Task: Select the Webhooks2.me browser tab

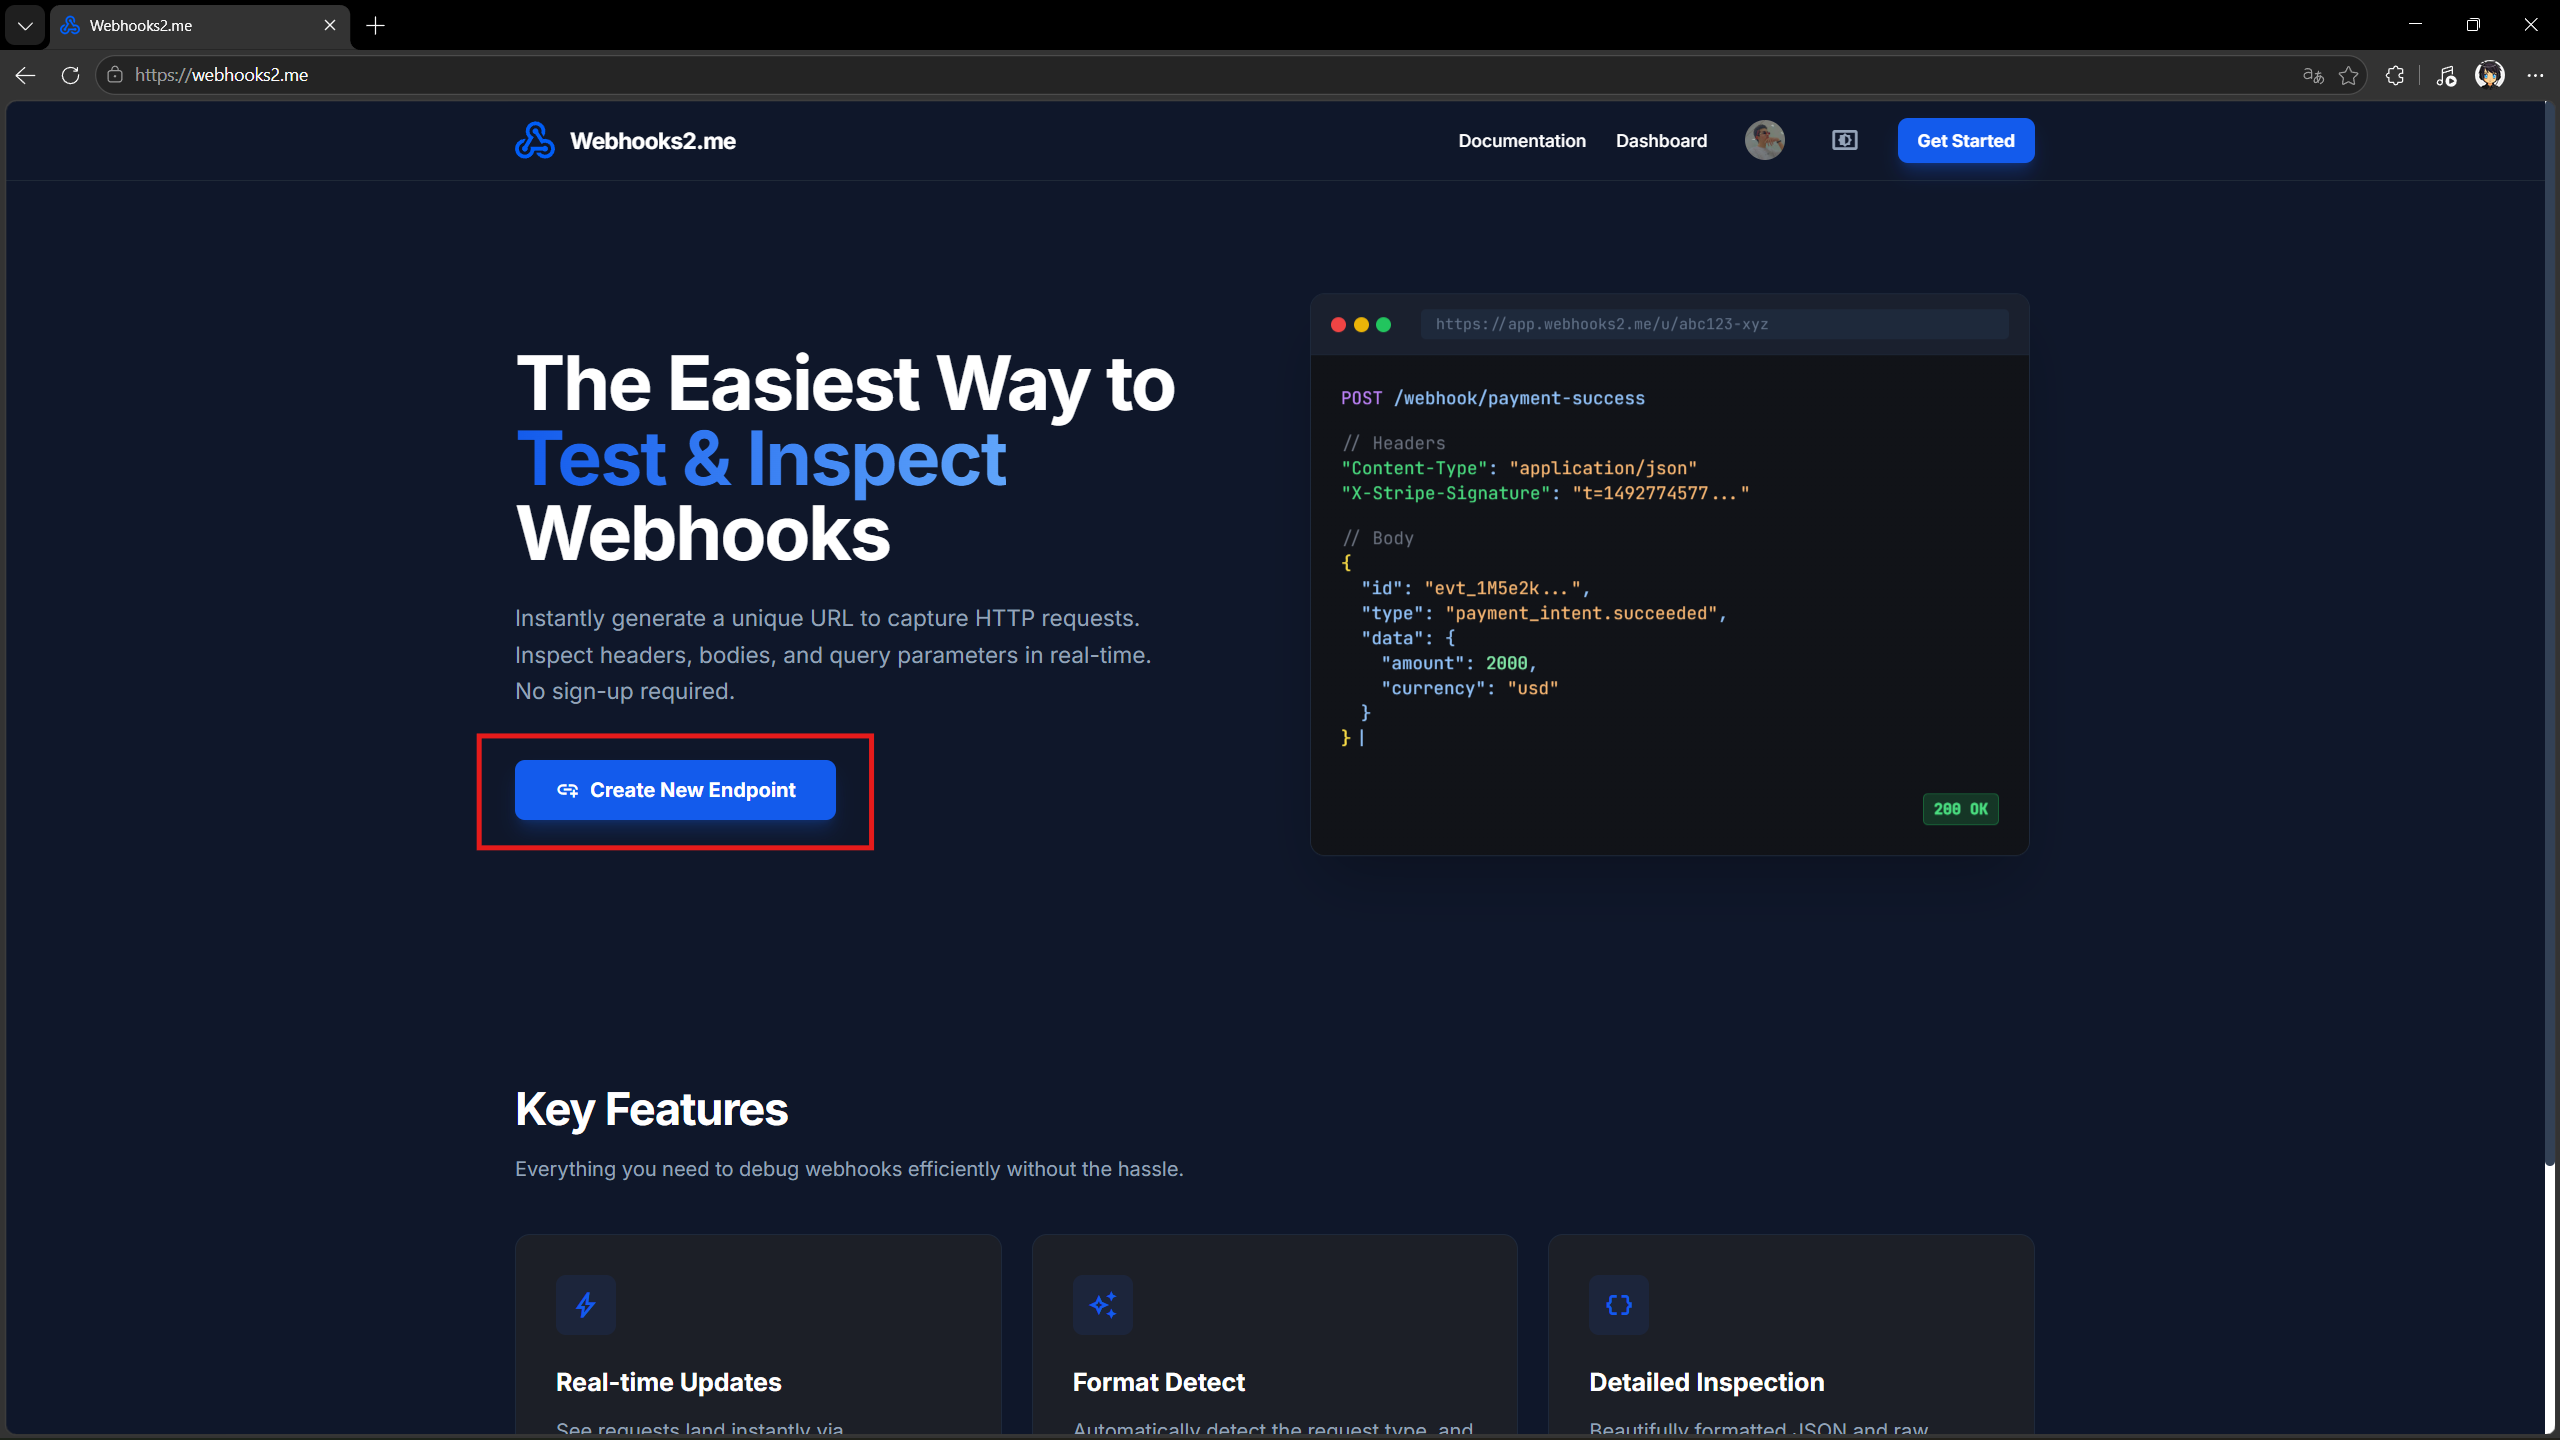Action: click(x=200, y=26)
